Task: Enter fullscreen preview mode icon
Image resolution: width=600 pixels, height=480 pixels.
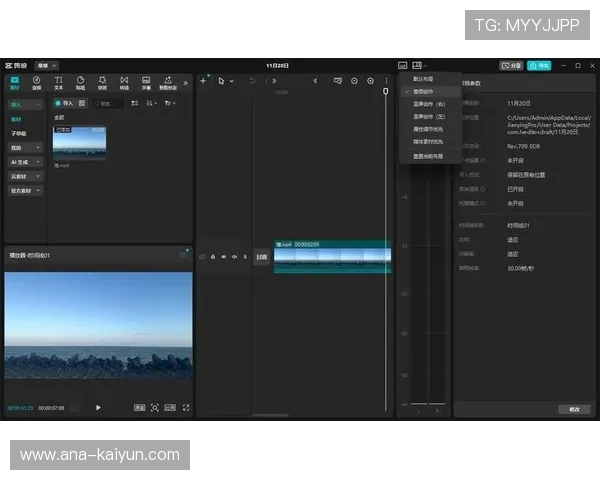Action: pyautogui.click(x=186, y=407)
